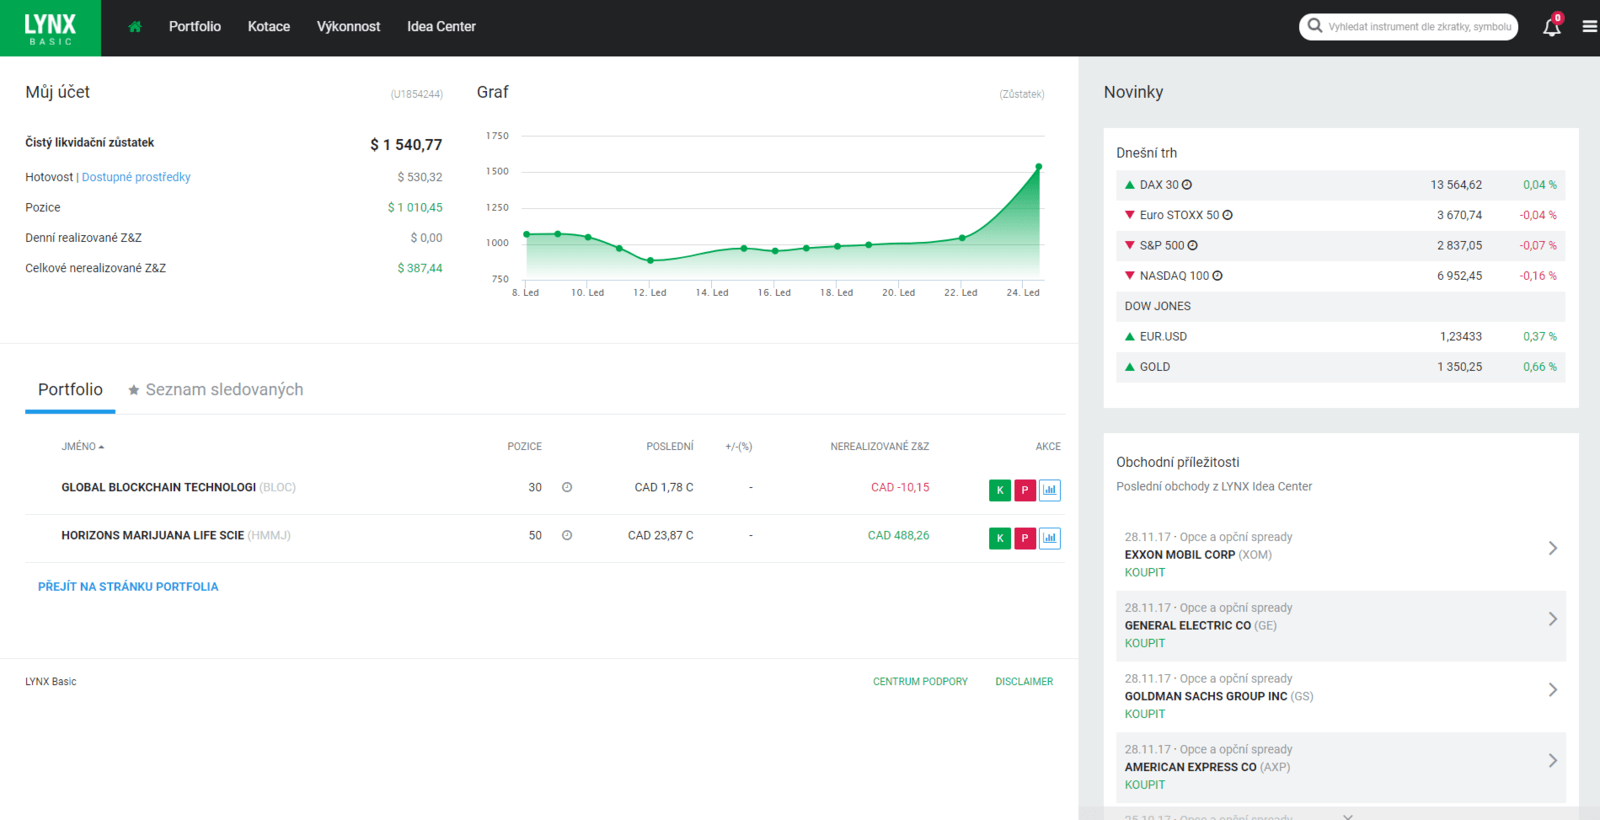Click KOUPIT under General Electric Co

1145,644
